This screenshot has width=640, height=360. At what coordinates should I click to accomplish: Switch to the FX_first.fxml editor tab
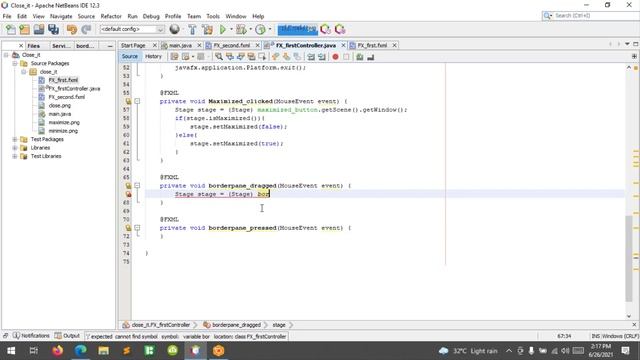372,45
